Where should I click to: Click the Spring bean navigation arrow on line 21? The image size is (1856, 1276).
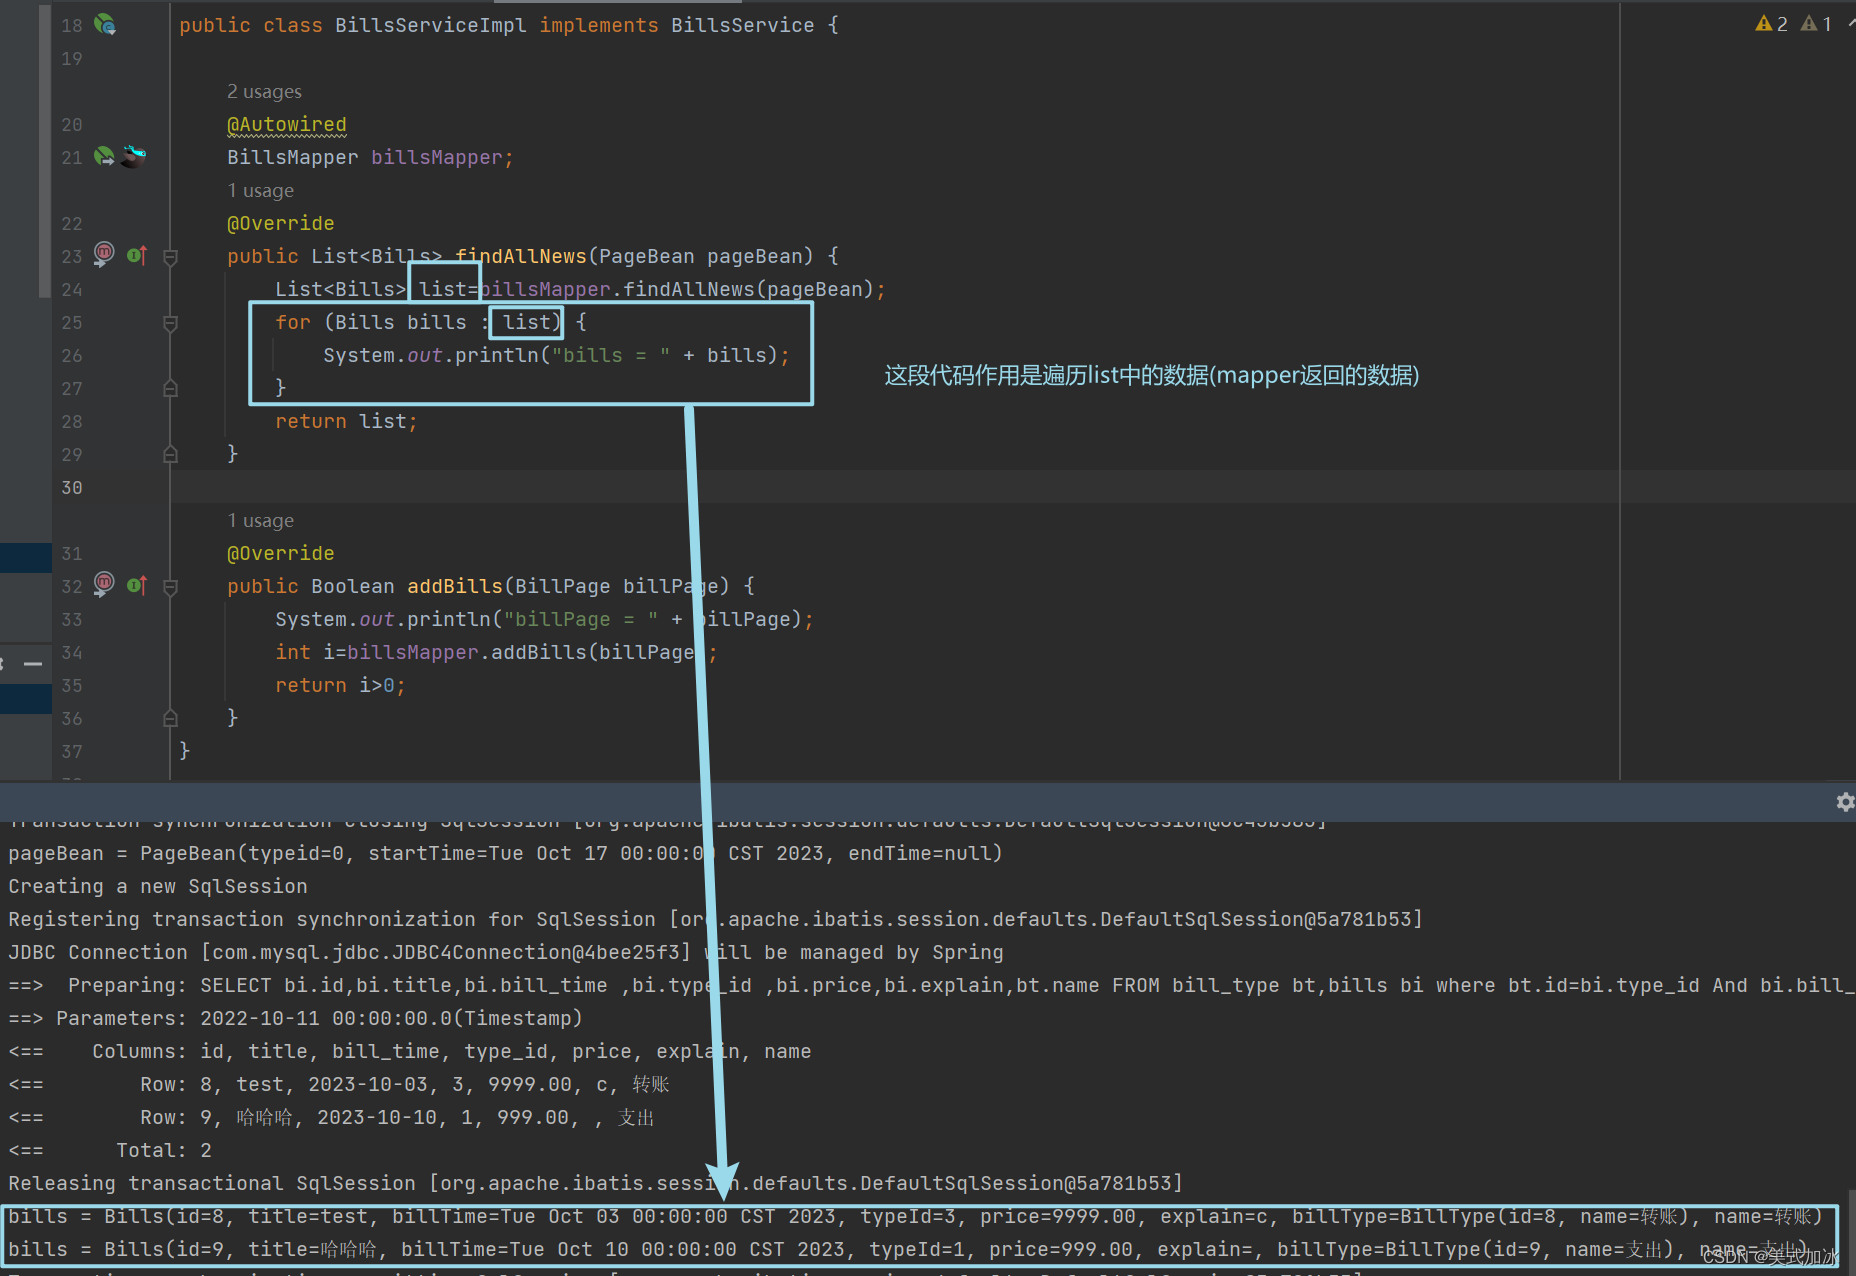104,156
